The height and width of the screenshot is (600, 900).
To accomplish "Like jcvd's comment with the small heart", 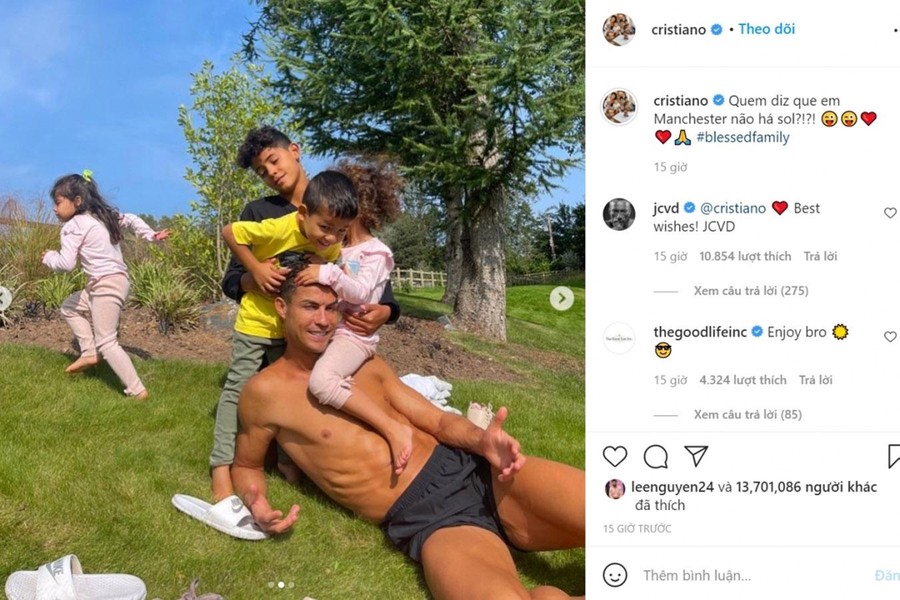I will (890, 213).
